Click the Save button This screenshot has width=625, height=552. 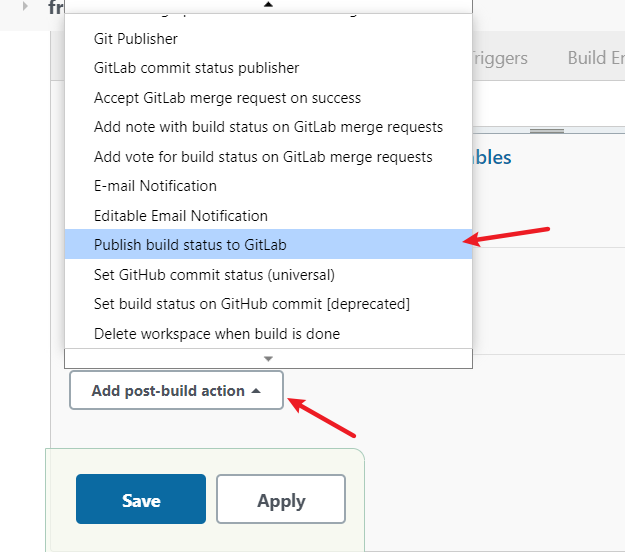coord(141,499)
